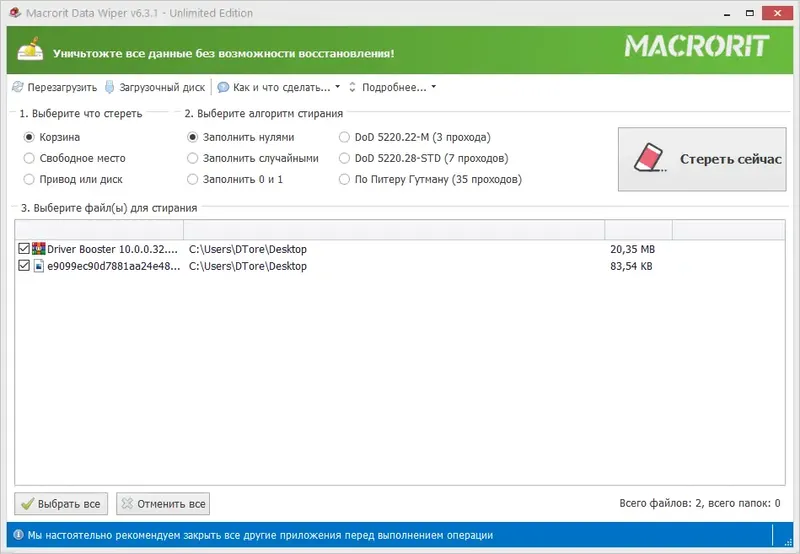800x554 pixels.
Task: Click the Macrorit app icon in title bar
Action: (15, 13)
